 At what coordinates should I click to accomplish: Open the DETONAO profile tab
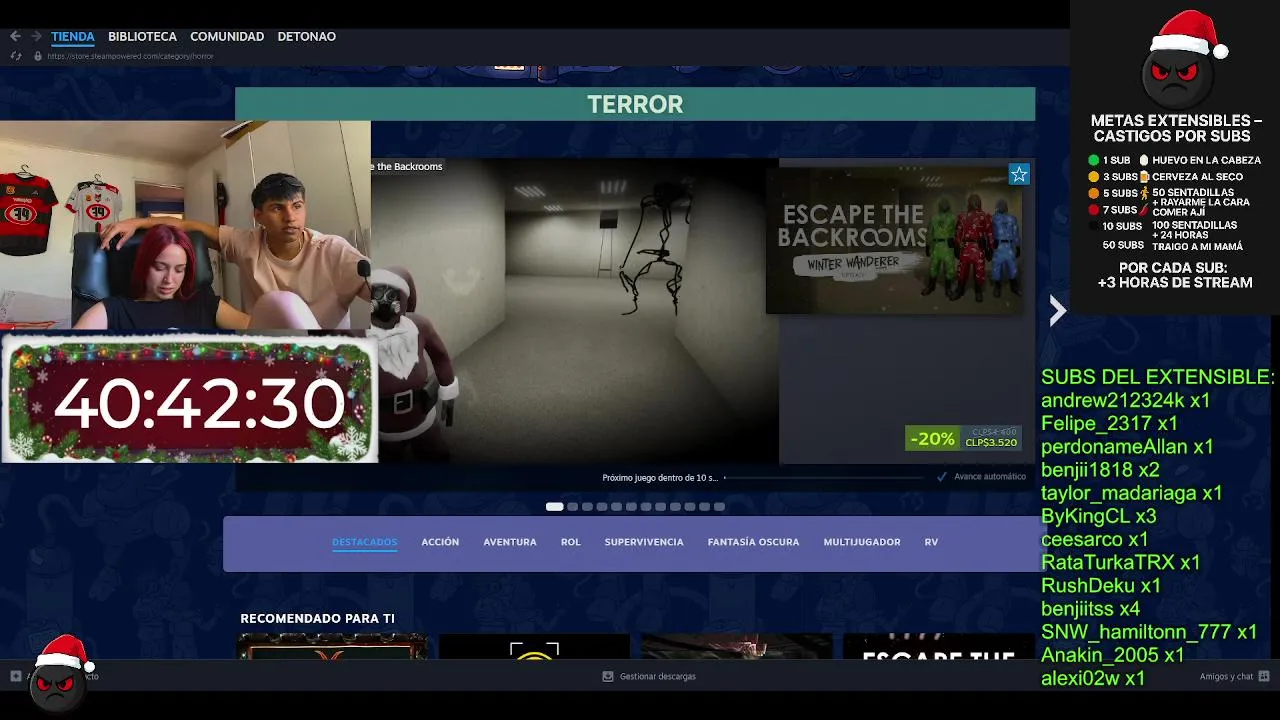click(x=306, y=36)
